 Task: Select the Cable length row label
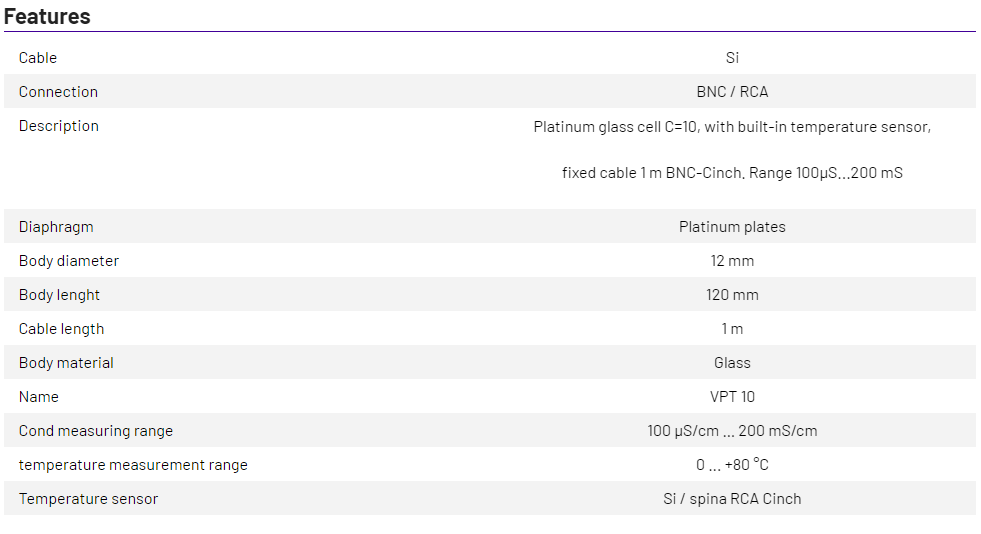61,329
